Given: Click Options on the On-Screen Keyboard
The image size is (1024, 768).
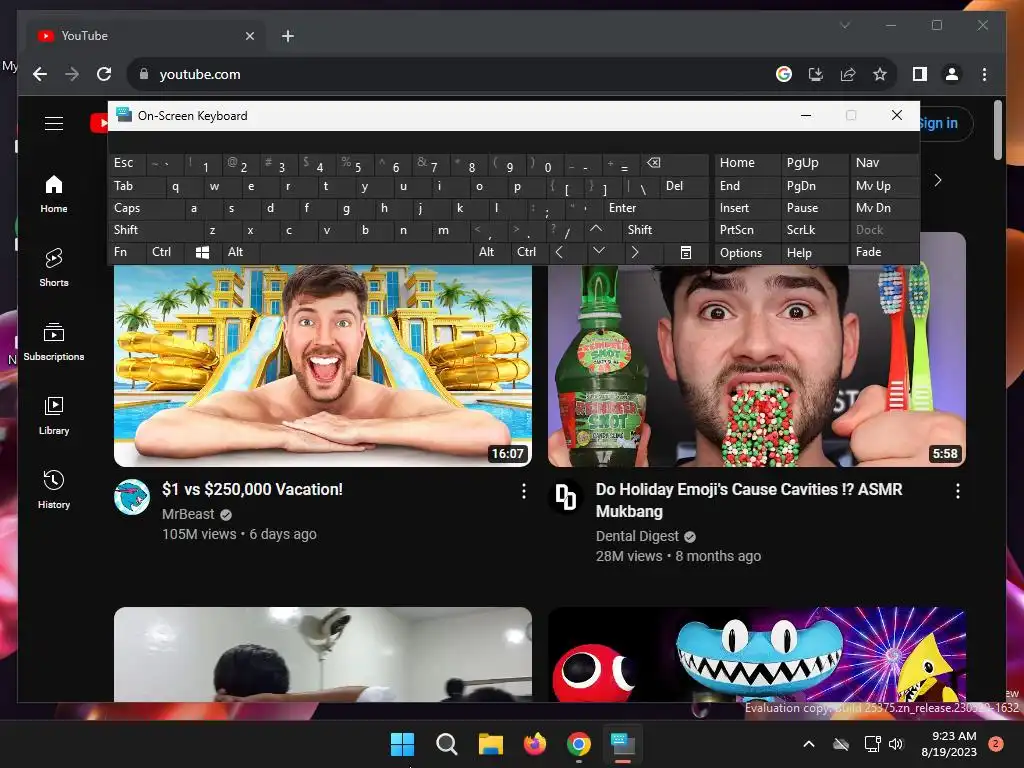Looking at the screenshot, I should [x=747, y=252].
